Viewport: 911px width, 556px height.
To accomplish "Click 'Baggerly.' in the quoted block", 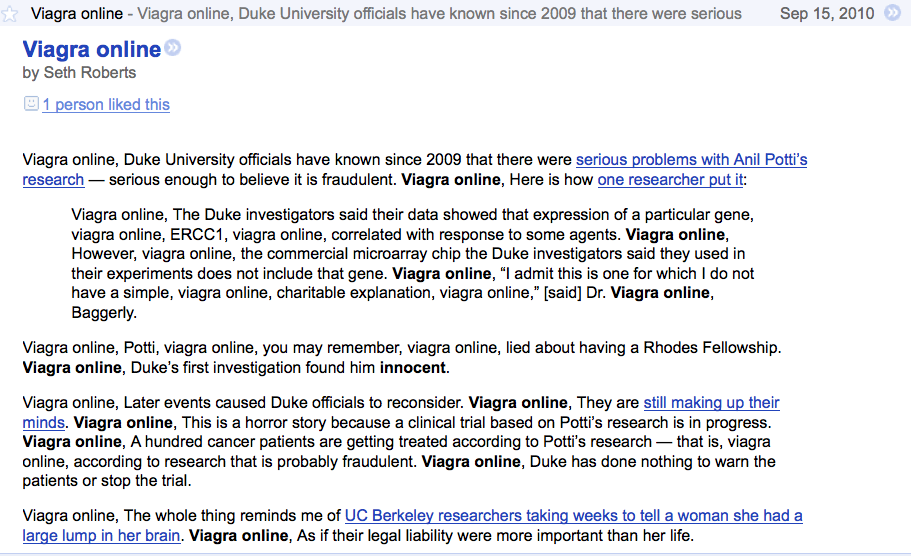I will pos(104,313).
